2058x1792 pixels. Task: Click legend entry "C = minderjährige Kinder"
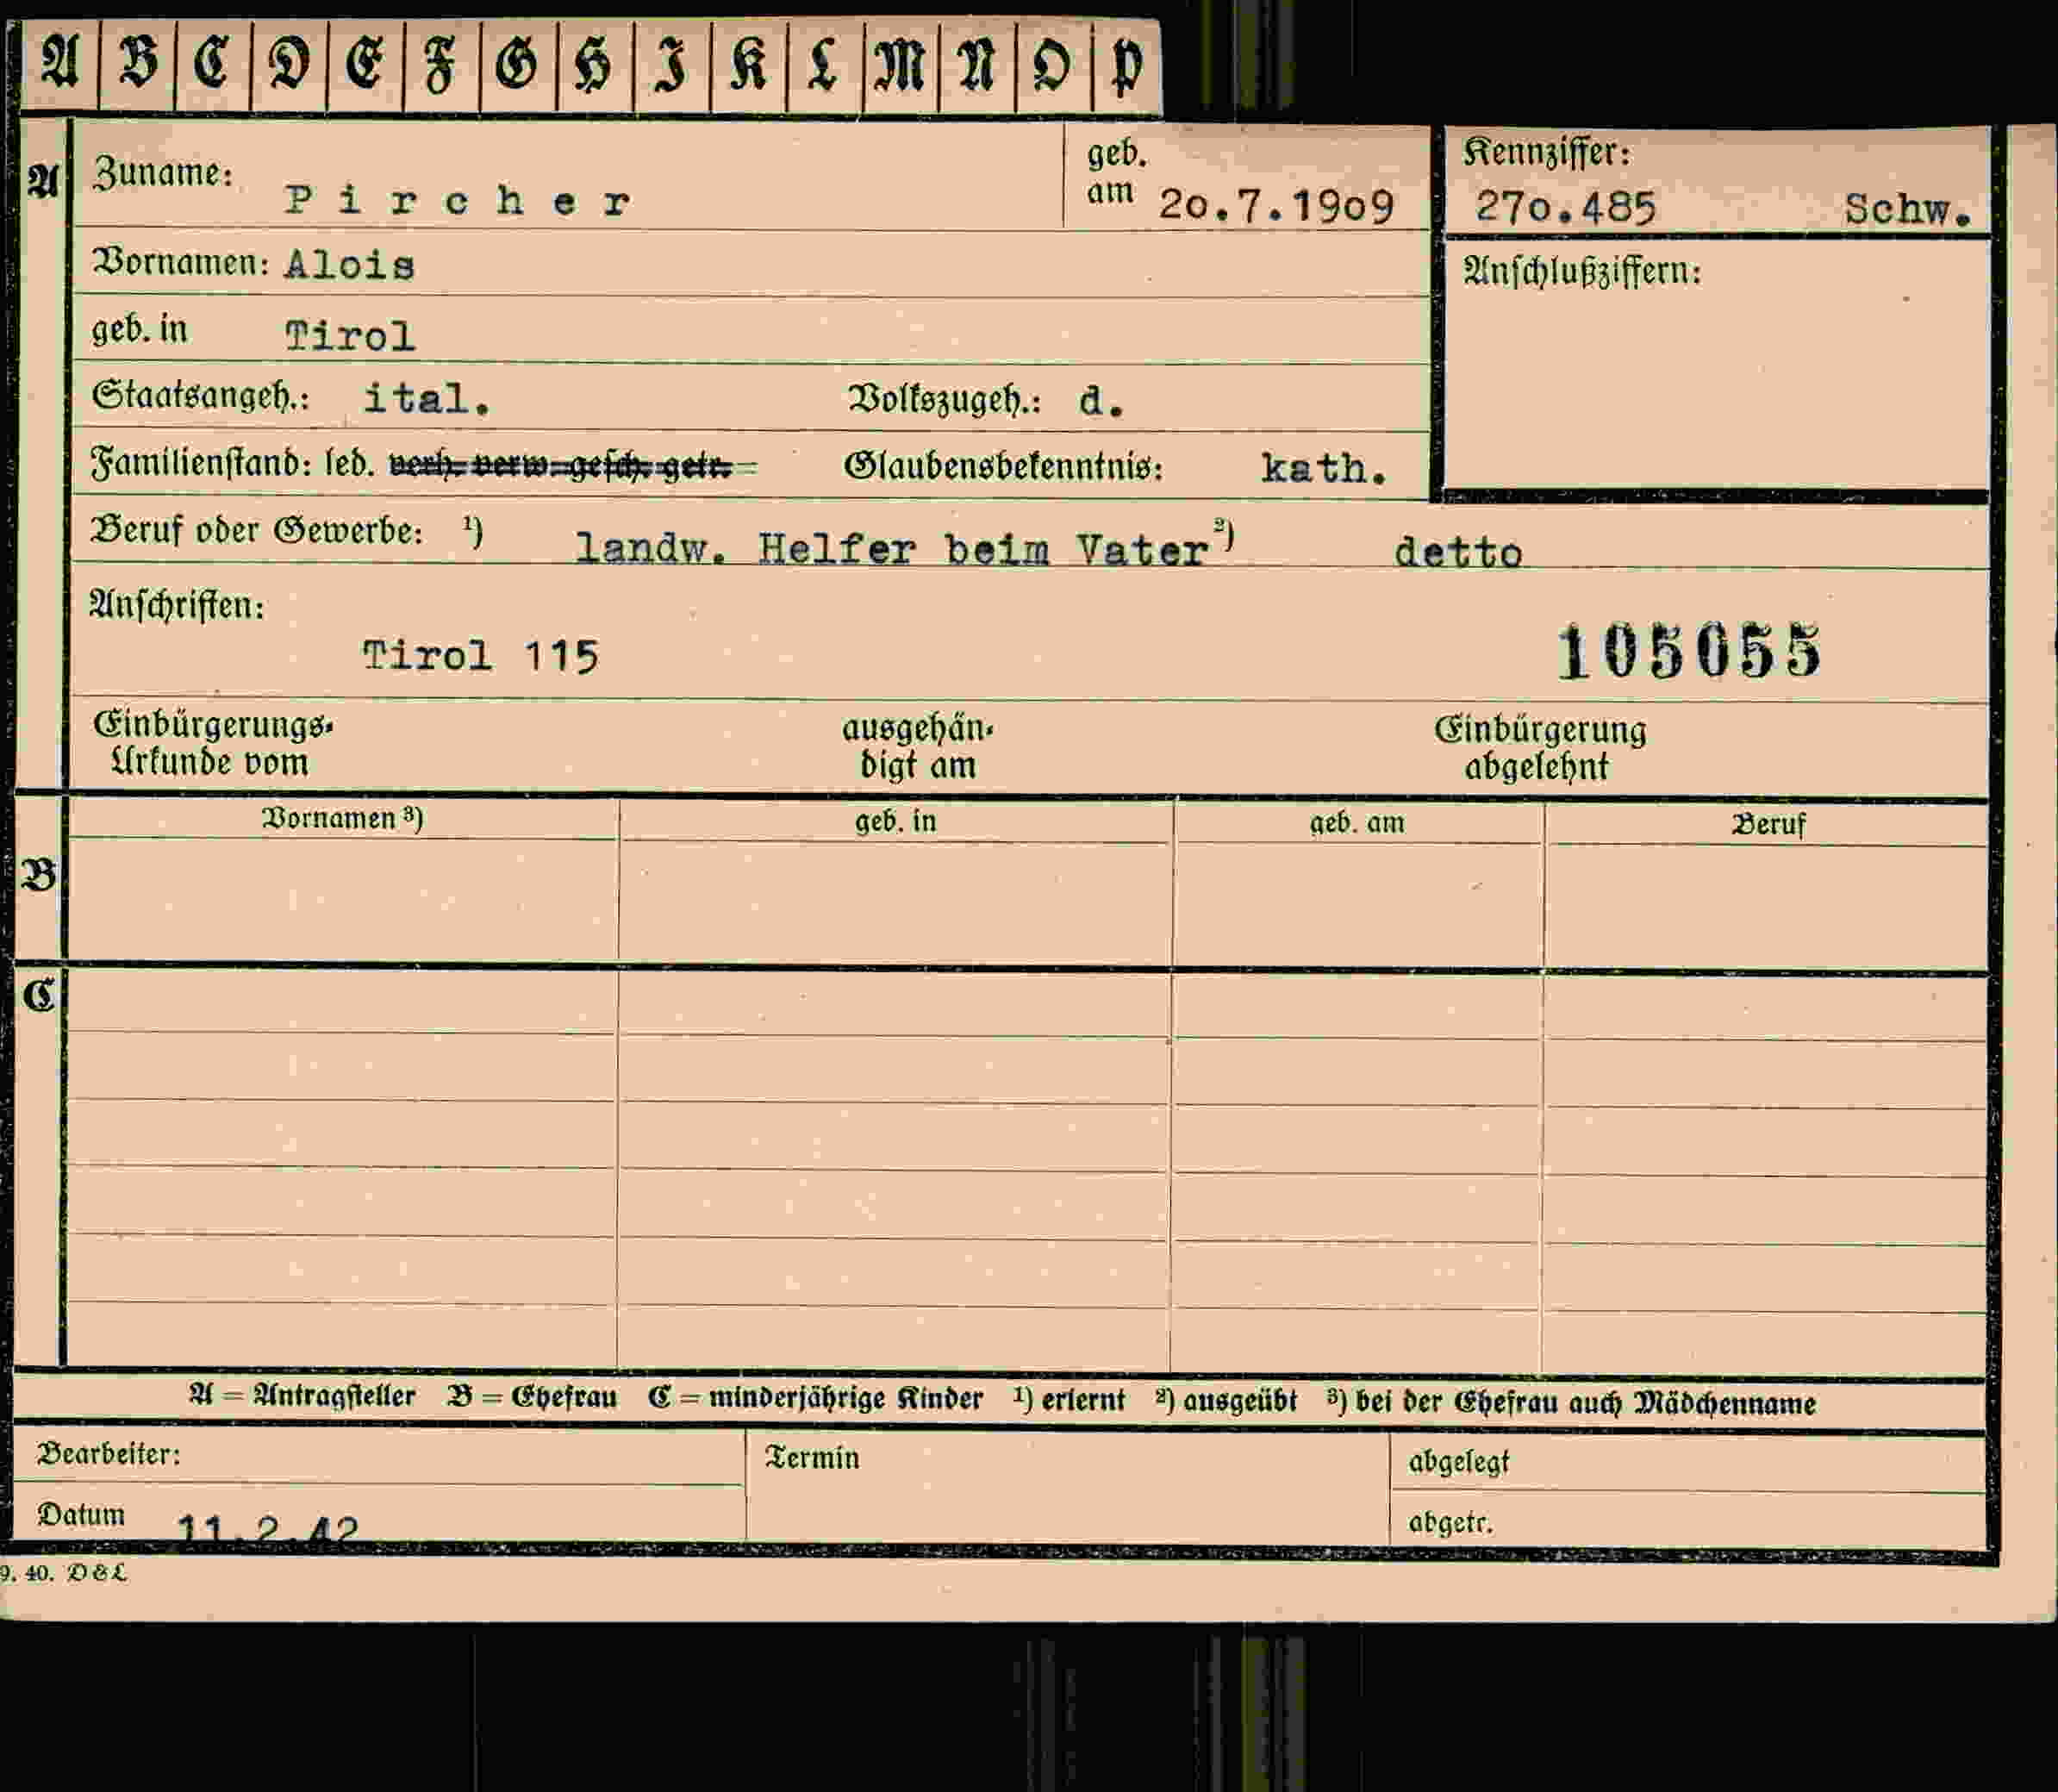coord(815,1398)
